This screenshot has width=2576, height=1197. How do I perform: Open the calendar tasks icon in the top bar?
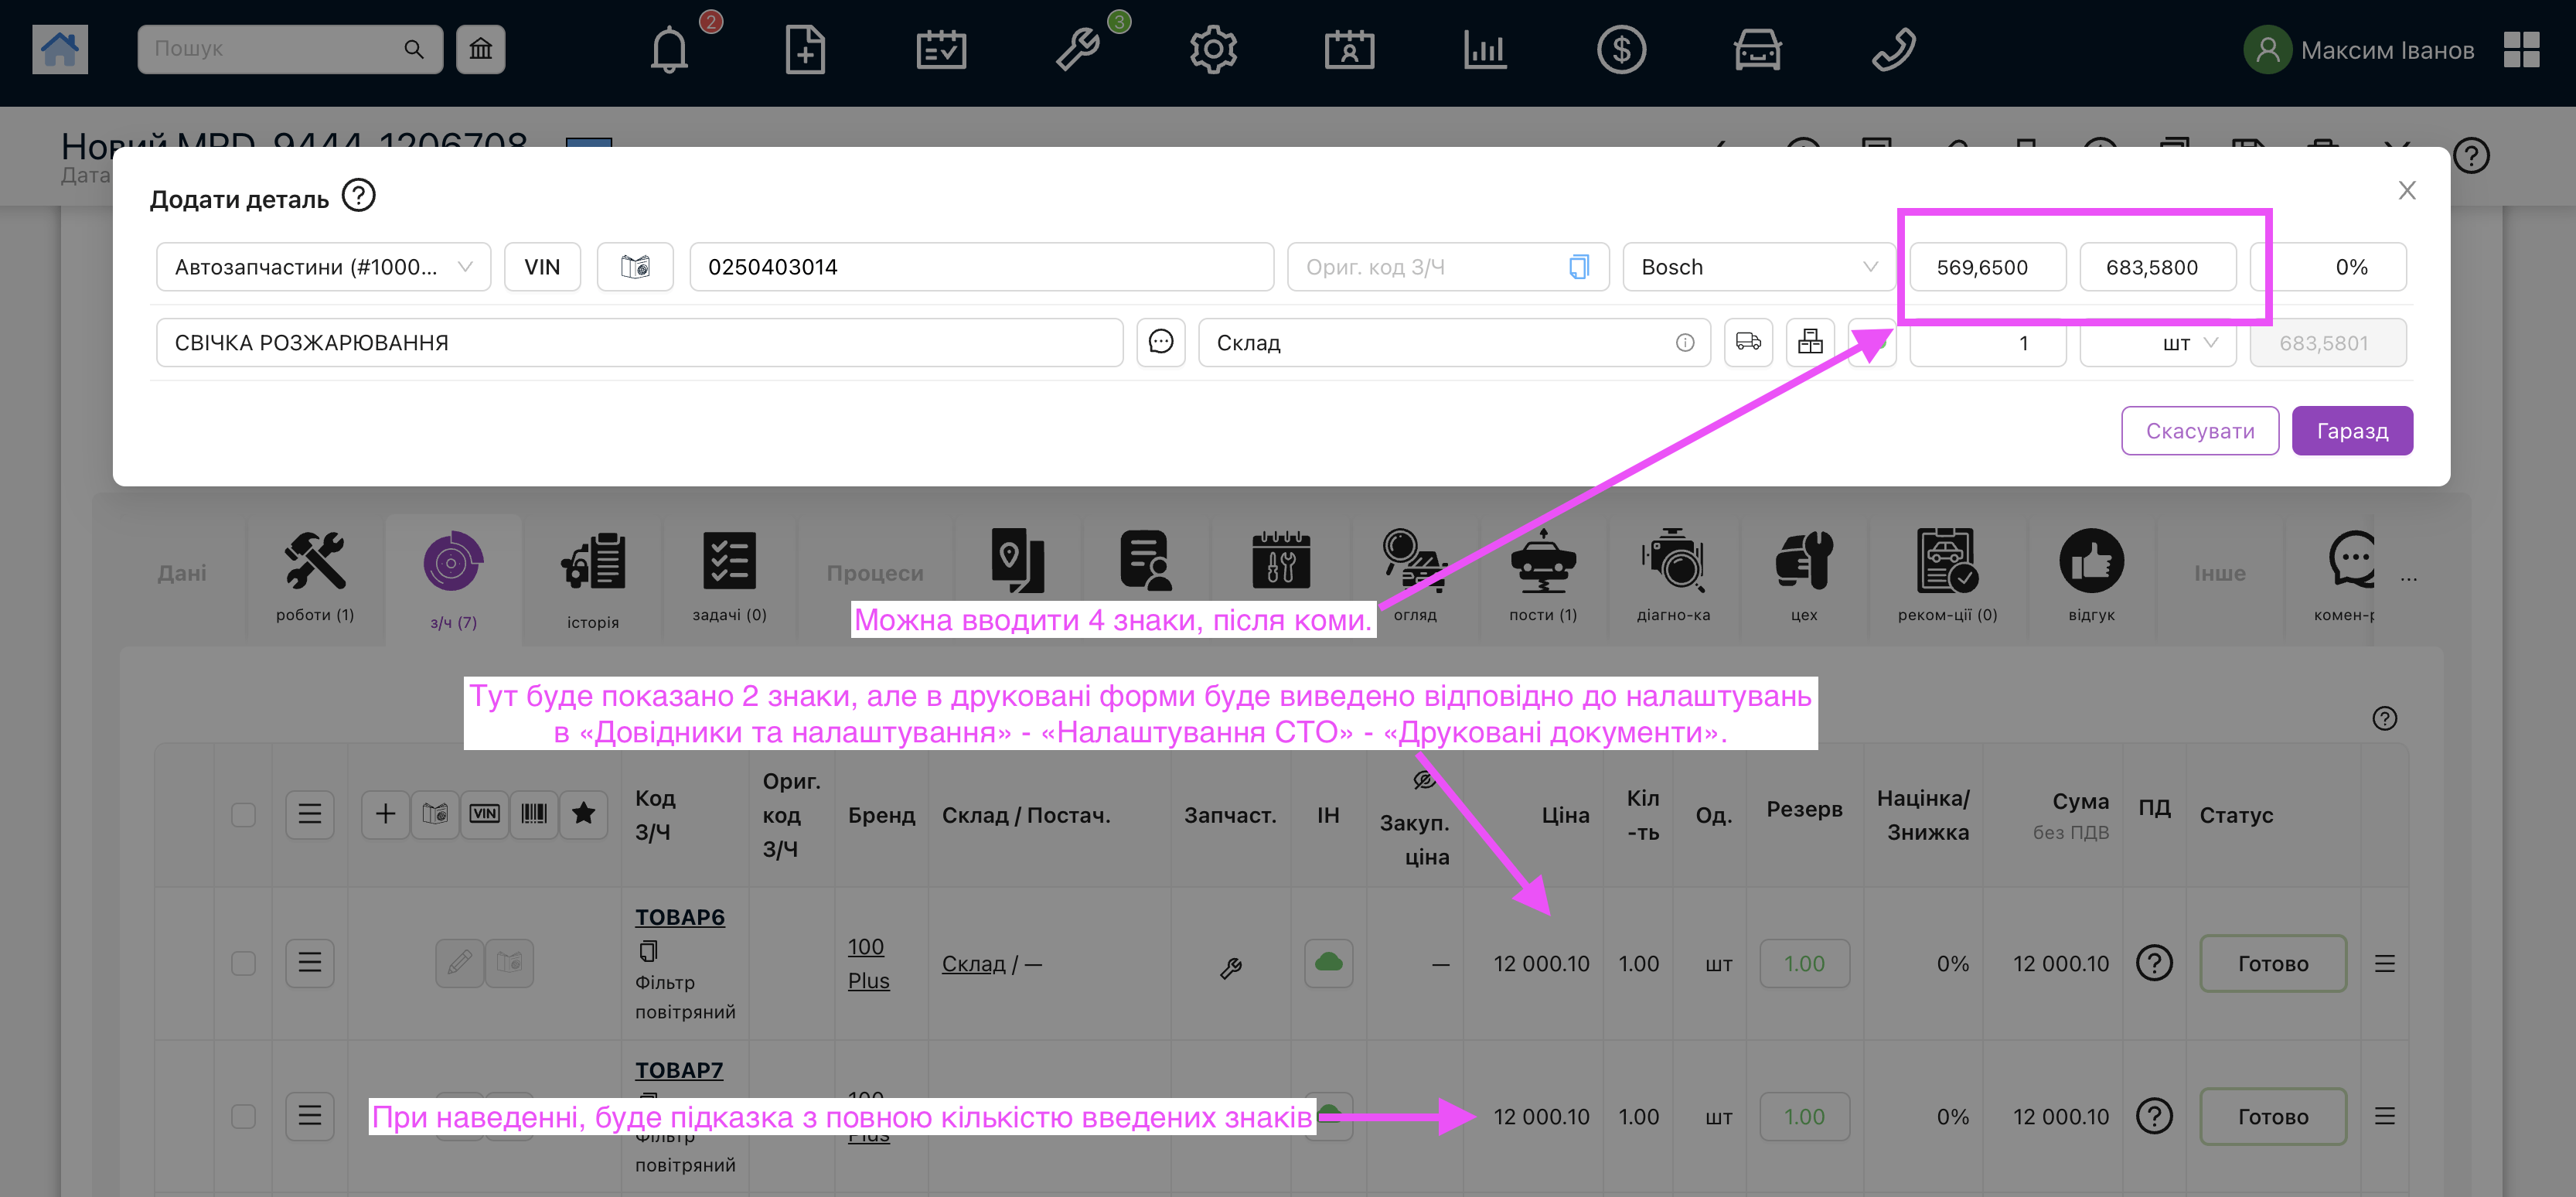tap(940, 50)
